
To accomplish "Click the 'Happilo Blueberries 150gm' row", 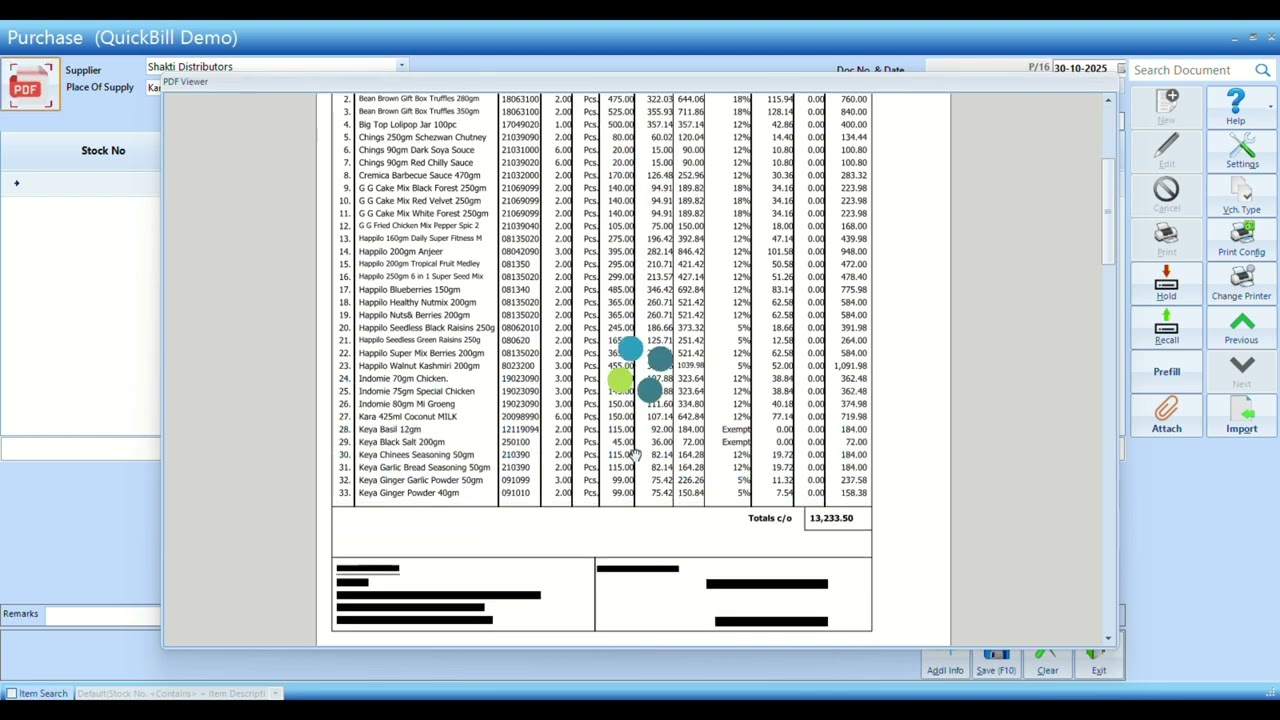I will 604,289.
